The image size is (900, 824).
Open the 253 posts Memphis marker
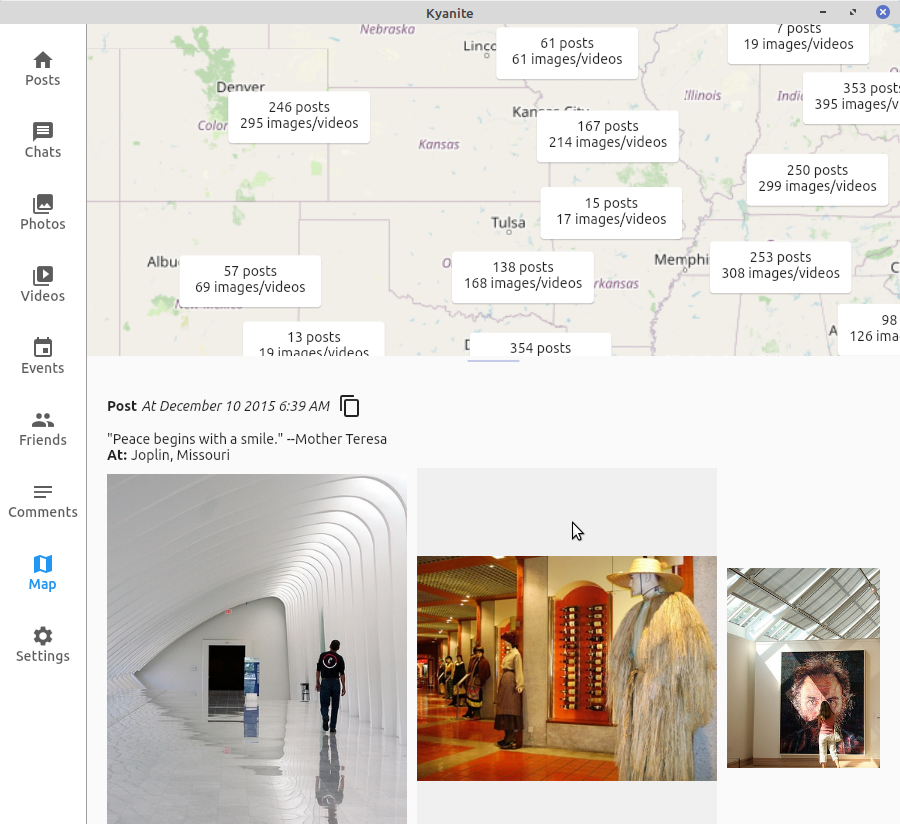tap(780, 266)
